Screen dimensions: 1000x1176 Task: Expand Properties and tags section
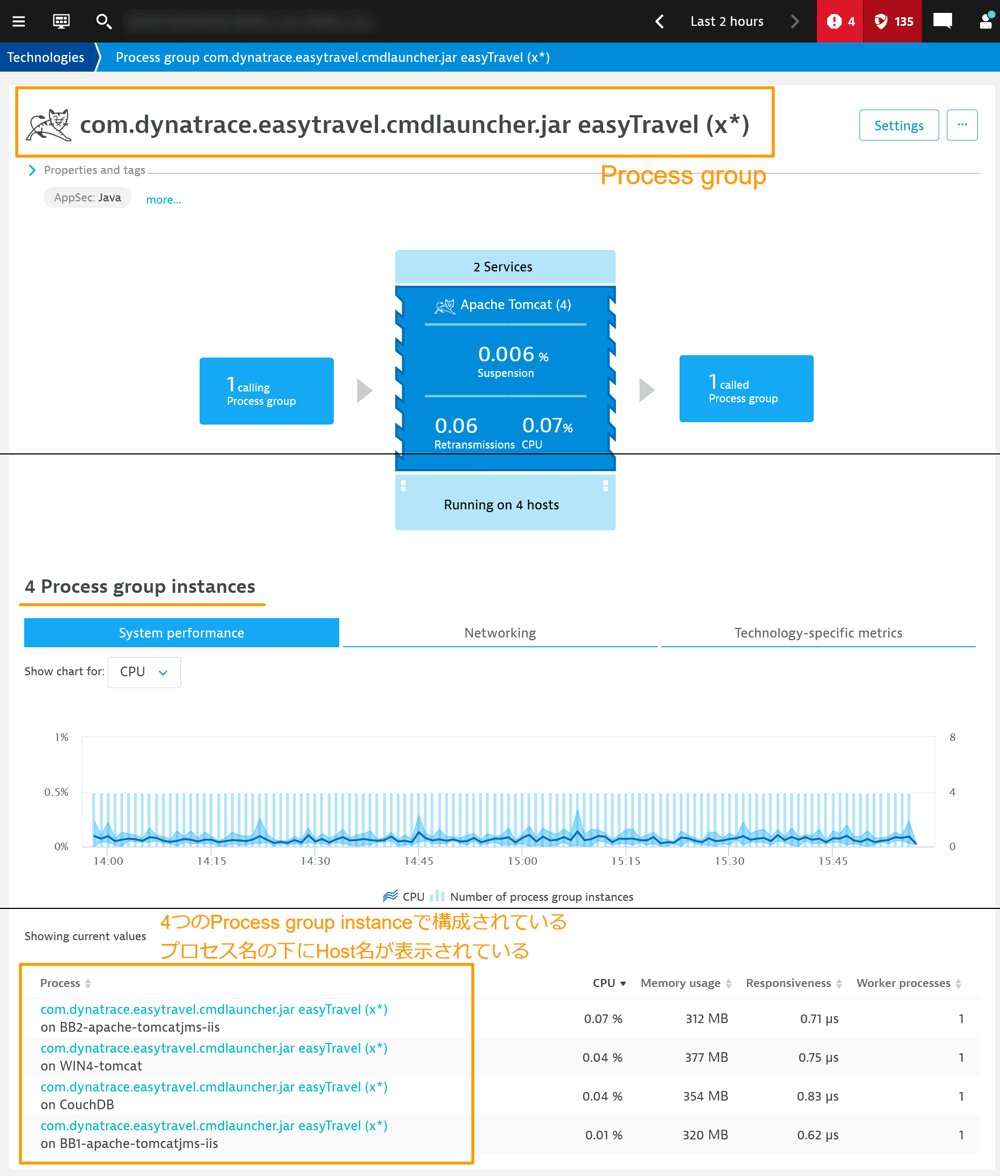click(x=87, y=170)
